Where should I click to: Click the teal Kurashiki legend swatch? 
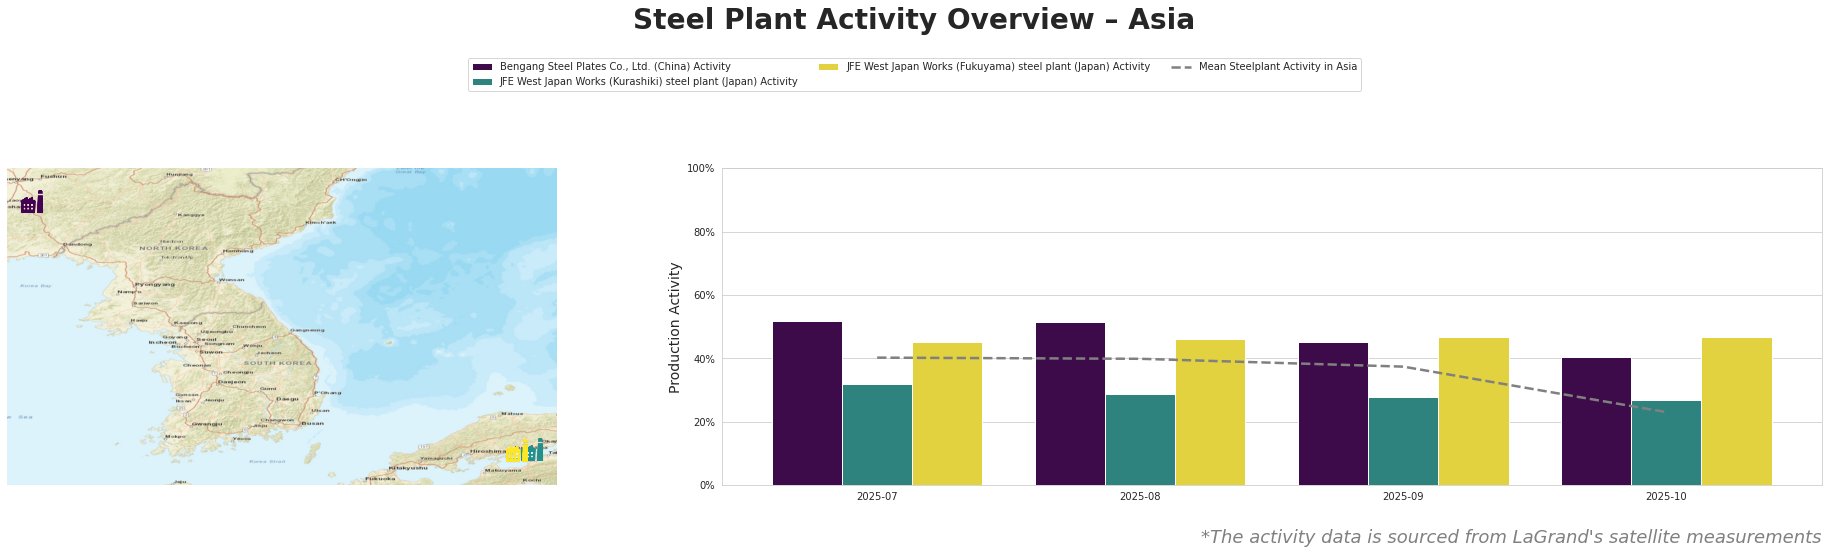482,82
